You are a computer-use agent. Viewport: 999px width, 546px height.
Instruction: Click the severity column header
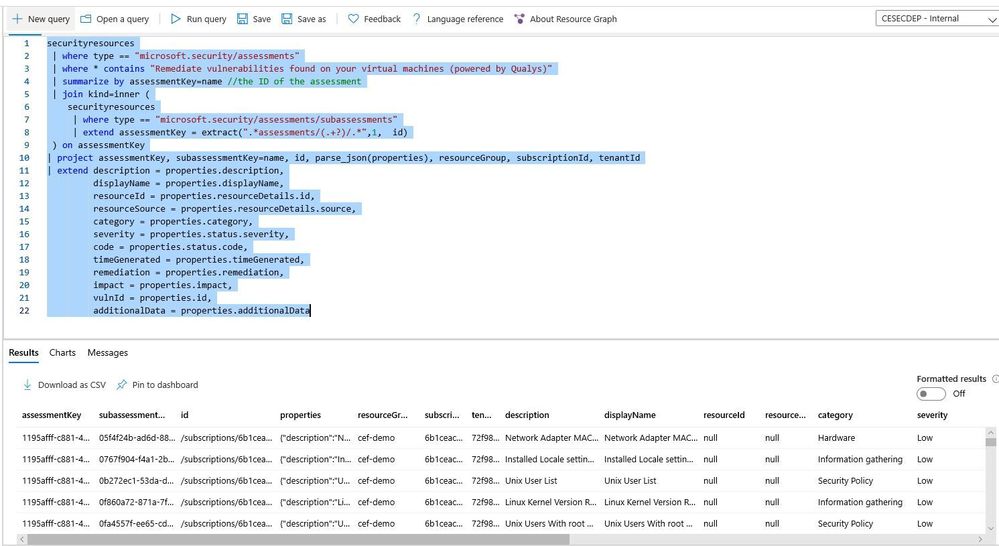tap(932, 415)
